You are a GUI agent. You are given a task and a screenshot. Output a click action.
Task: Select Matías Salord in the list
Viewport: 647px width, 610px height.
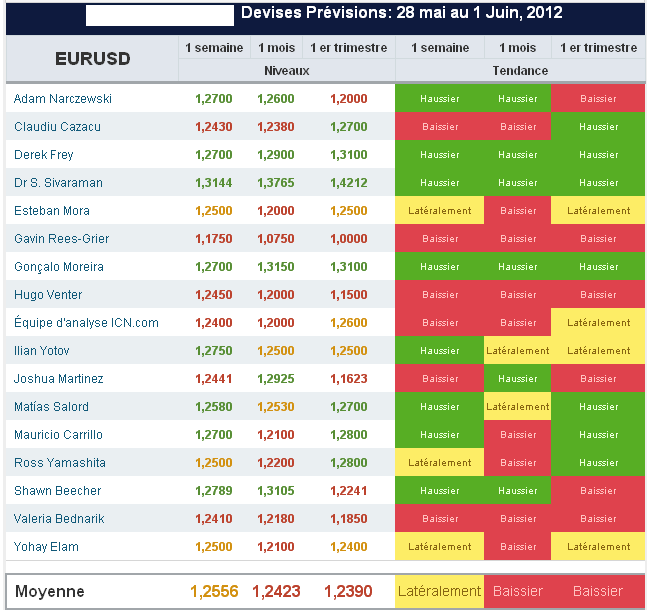(51, 407)
